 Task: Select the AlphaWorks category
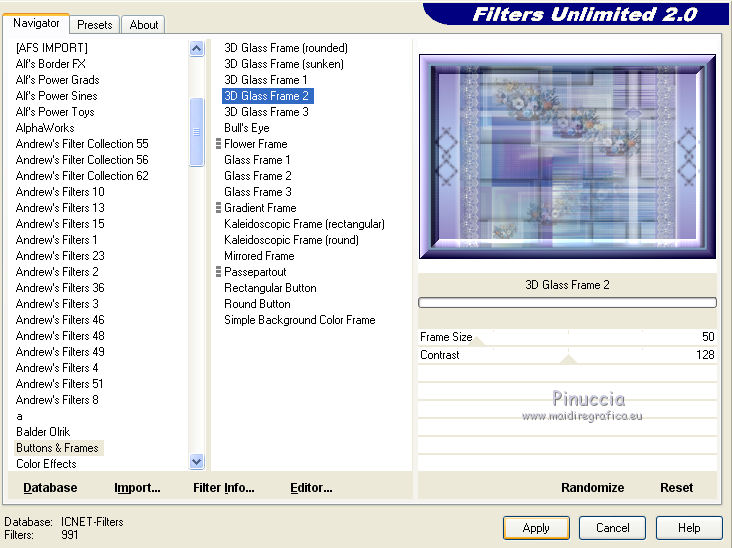coord(45,128)
